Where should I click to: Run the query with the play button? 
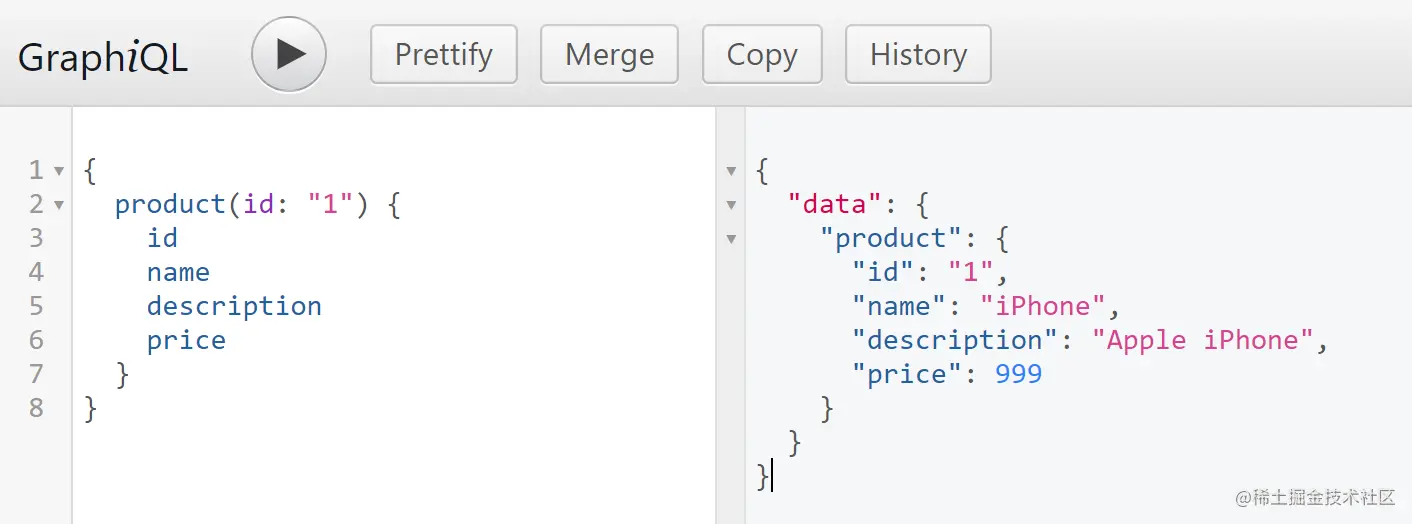pyautogui.click(x=288, y=54)
